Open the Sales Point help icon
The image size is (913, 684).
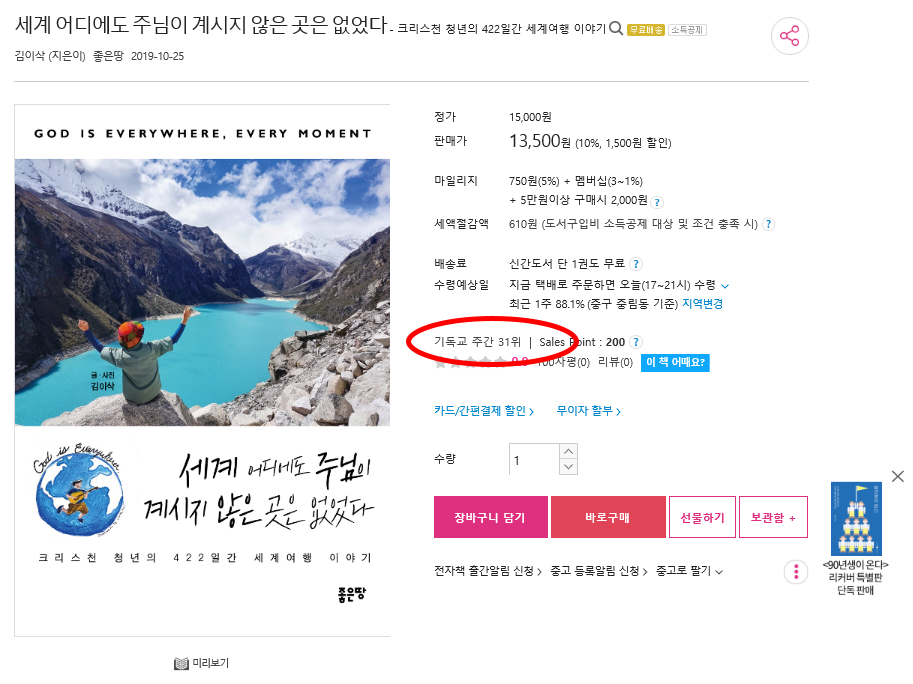pyautogui.click(x=636, y=342)
